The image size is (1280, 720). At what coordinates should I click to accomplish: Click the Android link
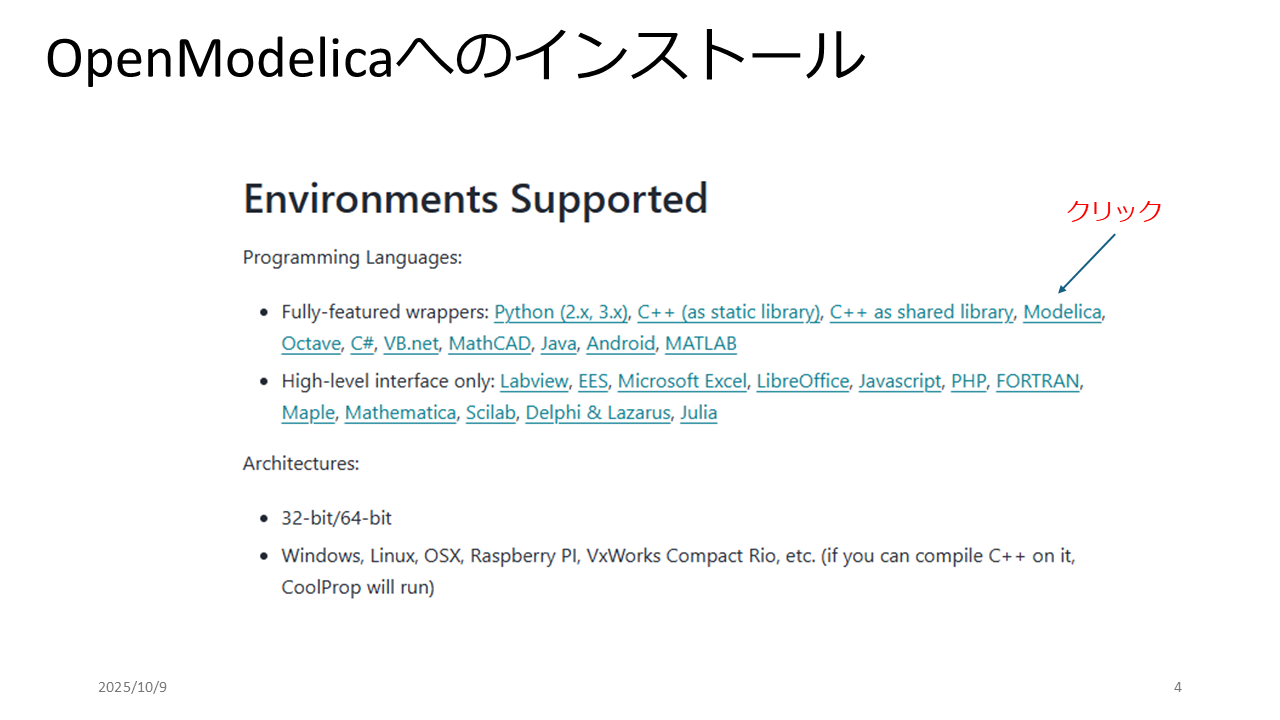pos(620,344)
